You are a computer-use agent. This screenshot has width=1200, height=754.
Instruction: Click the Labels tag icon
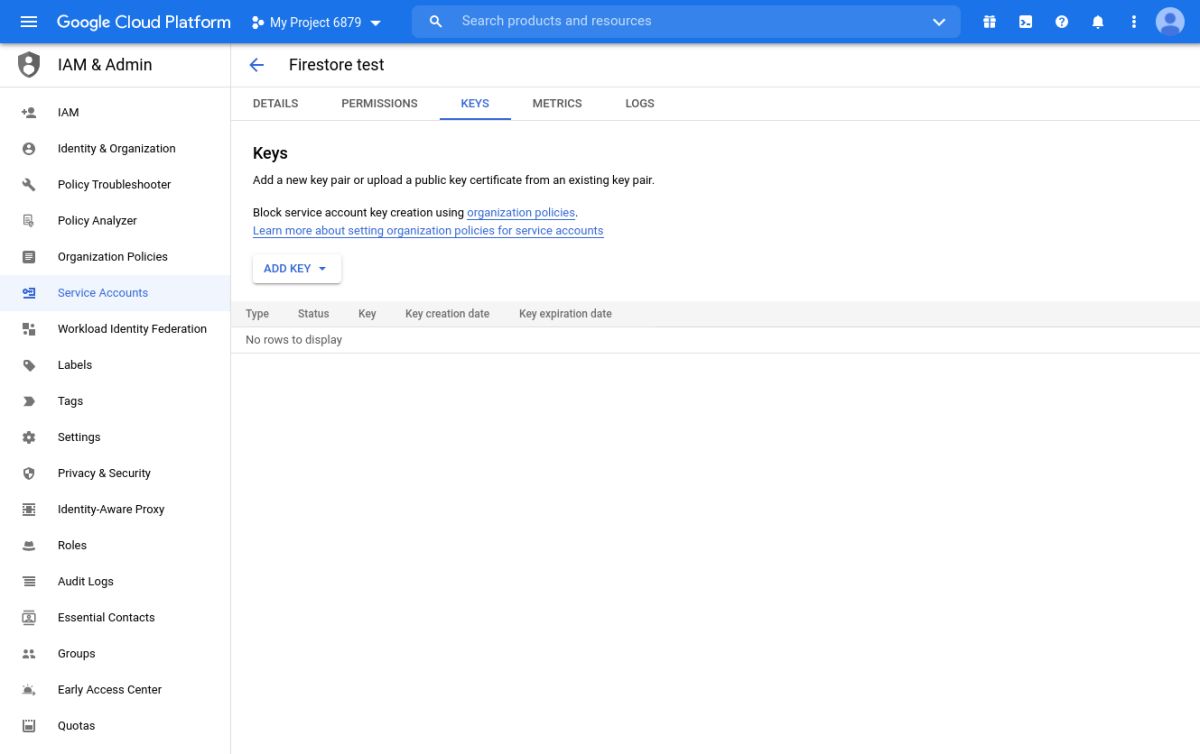pos(29,365)
